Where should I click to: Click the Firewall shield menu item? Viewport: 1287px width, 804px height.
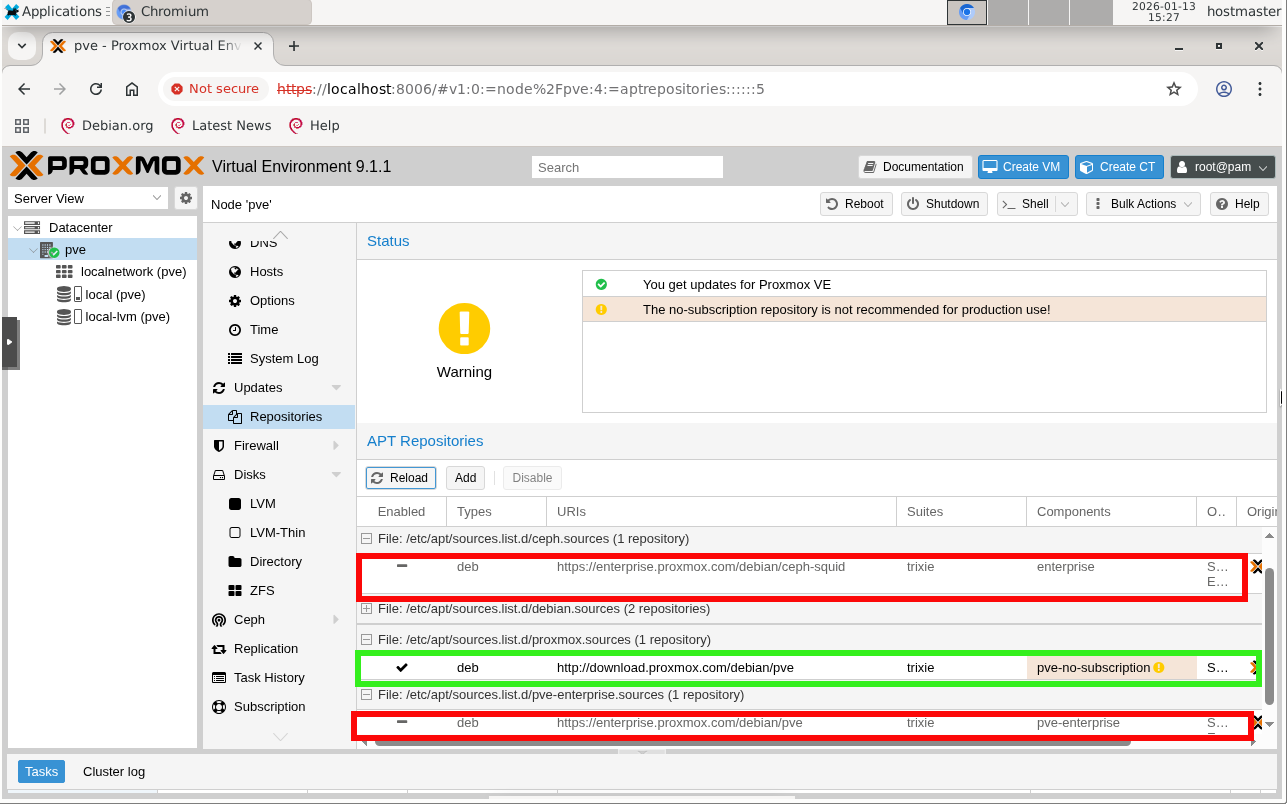[x=256, y=446]
